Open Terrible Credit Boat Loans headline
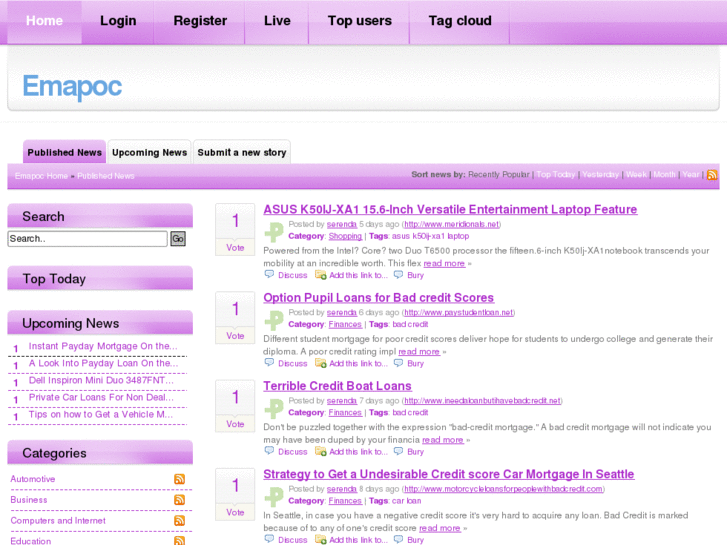 [338, 386]
